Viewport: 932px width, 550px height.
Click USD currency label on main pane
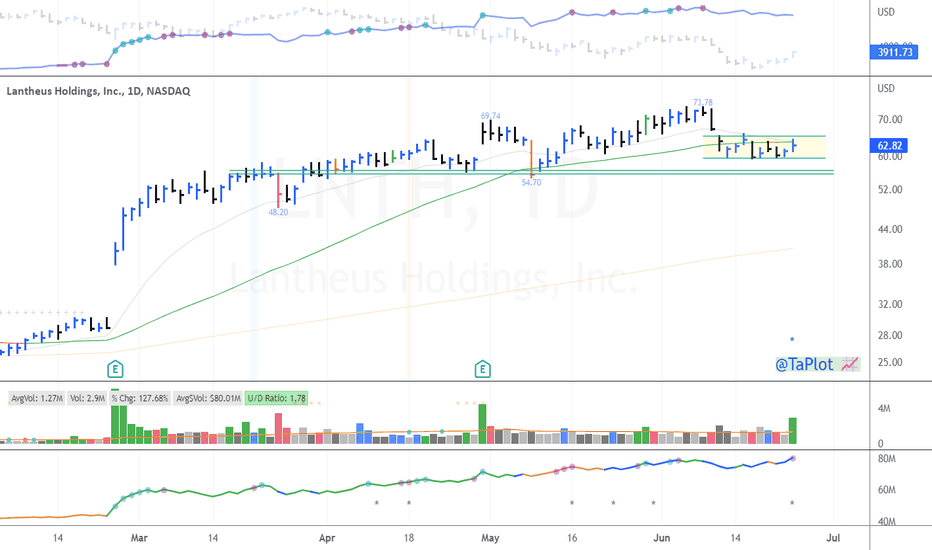tap(886, 88)
